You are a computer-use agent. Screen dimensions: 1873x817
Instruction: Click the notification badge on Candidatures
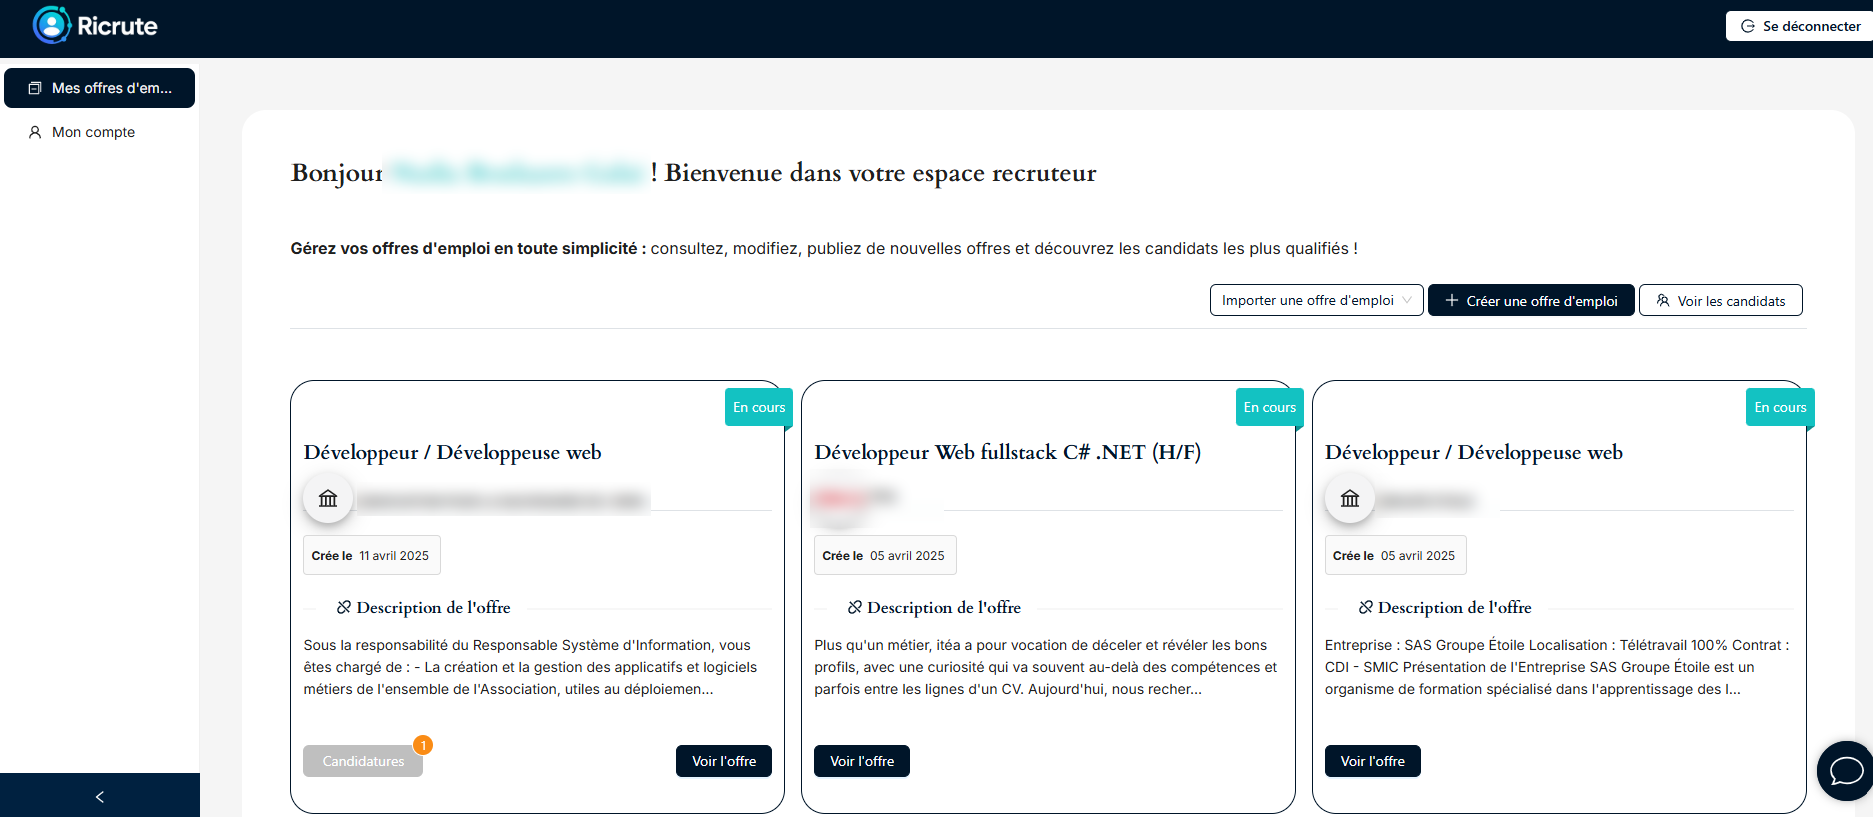423,745
